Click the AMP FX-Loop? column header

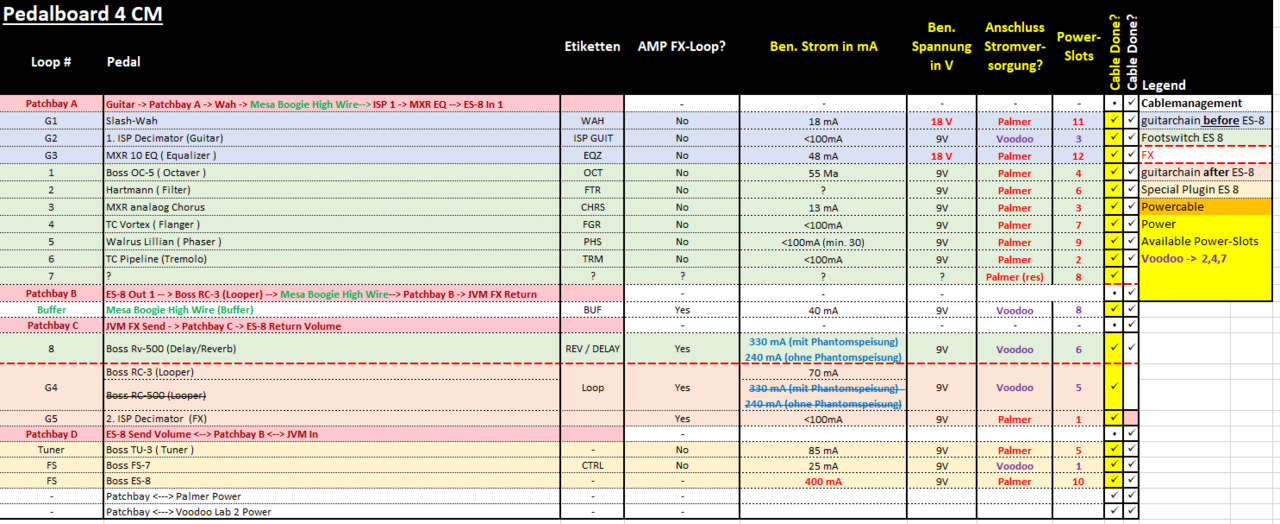tap(682, 46)
